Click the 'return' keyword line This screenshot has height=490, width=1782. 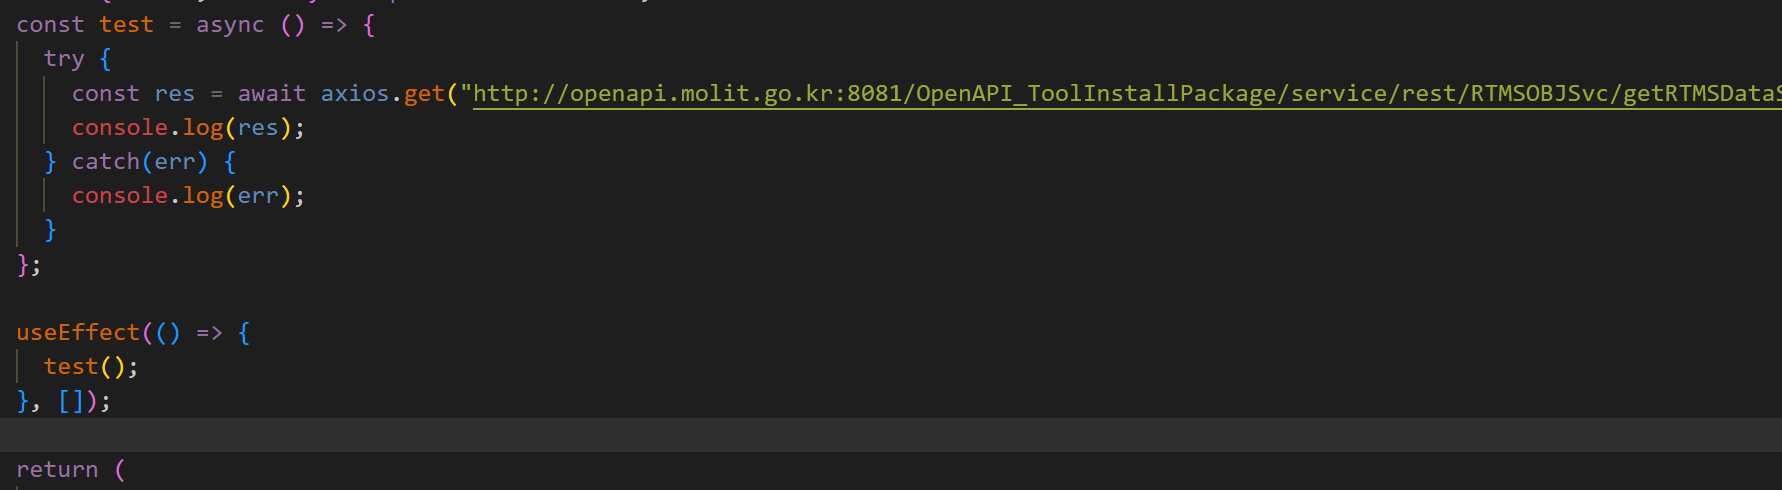pos(57,469)
